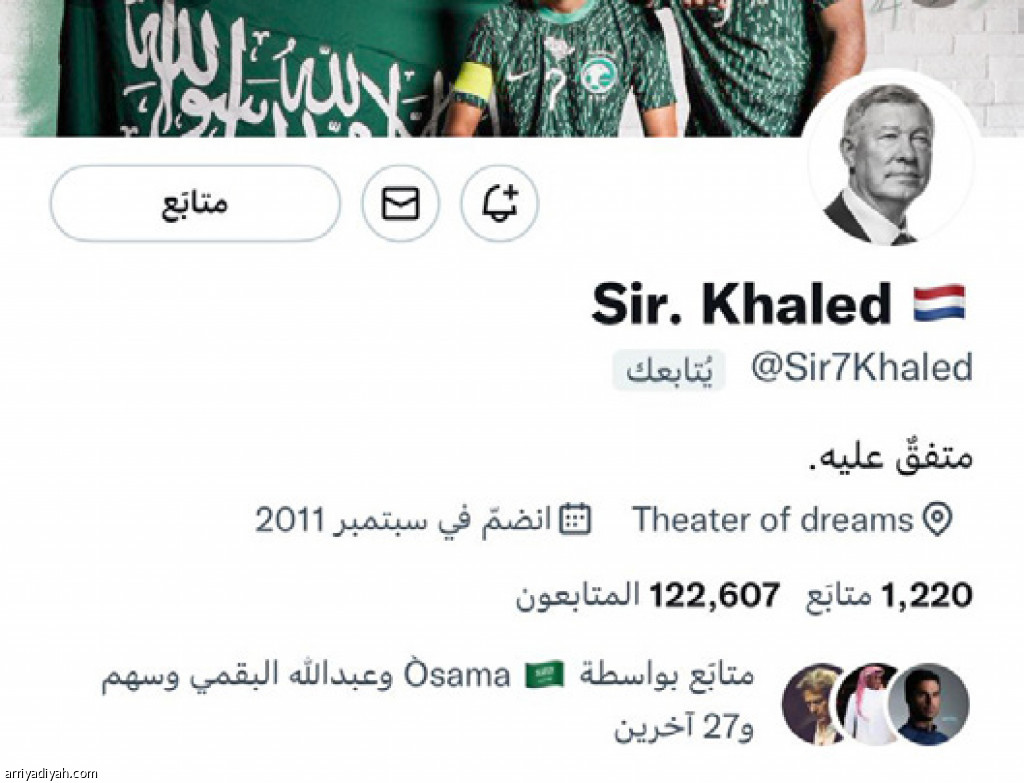
Task: Click the notification bell plus icon
Action: click(500, 203)
